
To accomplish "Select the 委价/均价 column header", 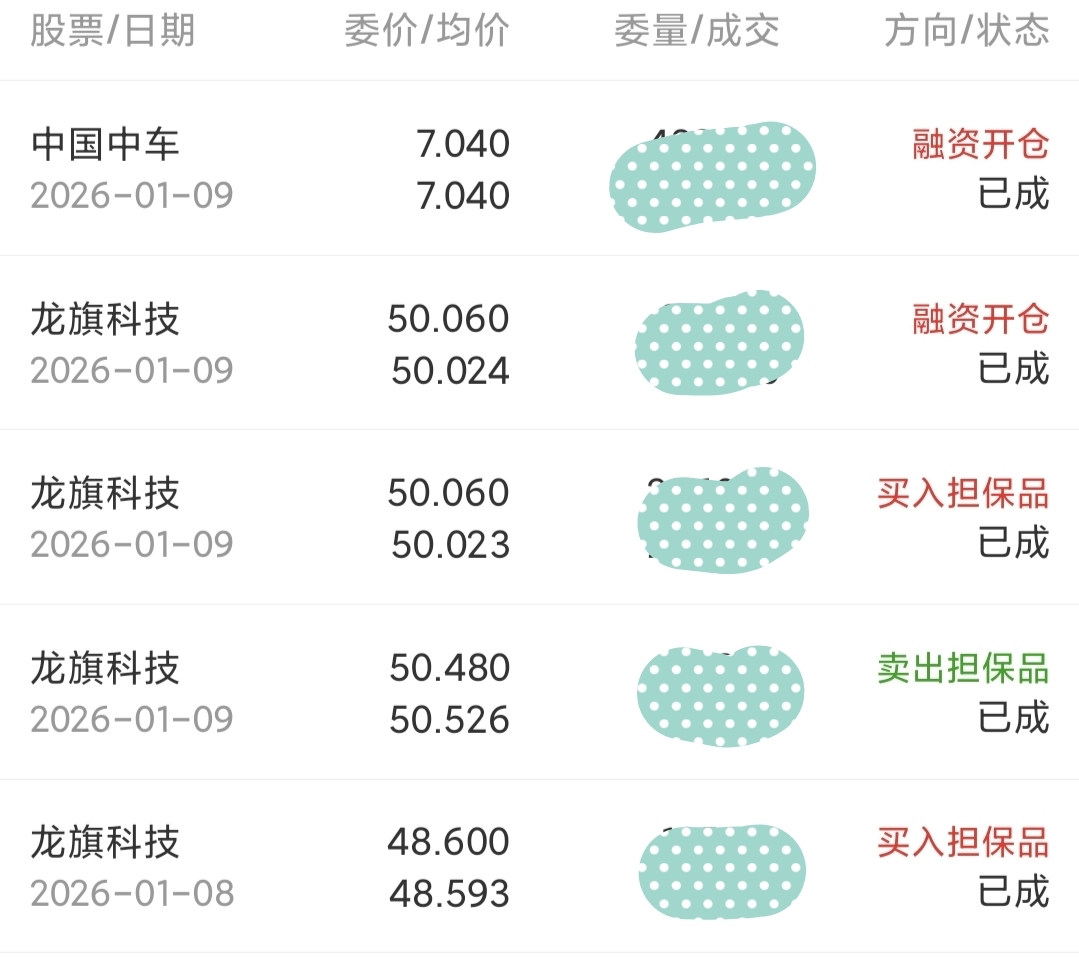I will [x=427, y=31].
